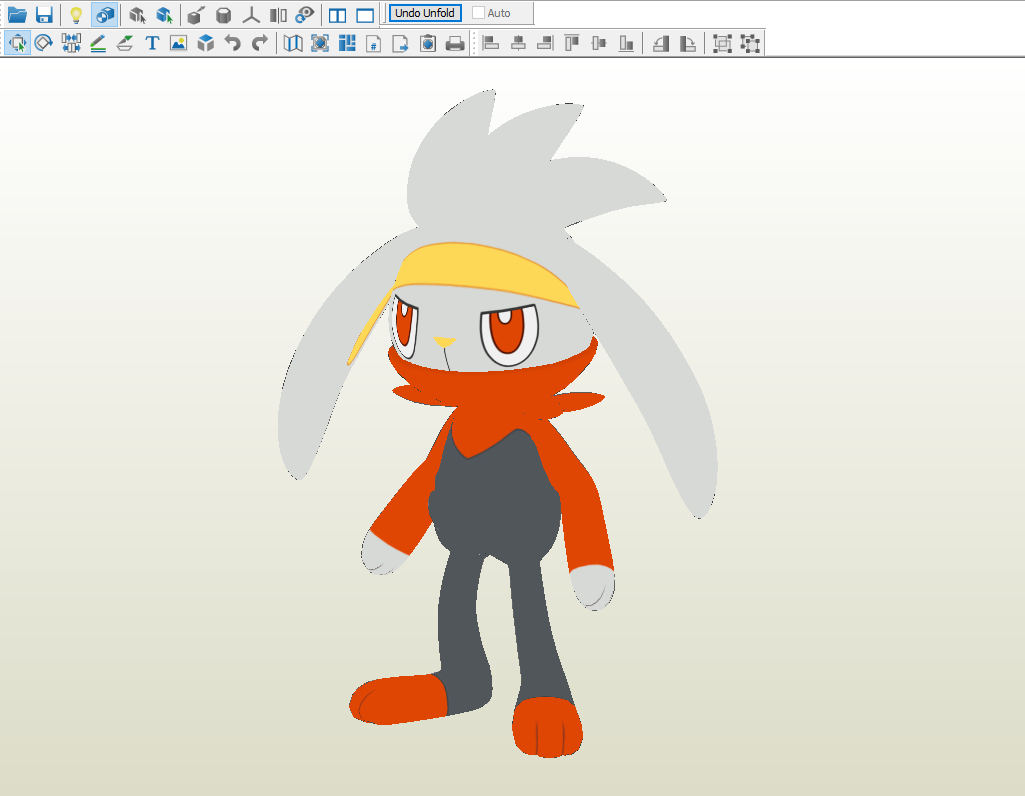Switch to the split two-pane window layout
1025x796 pixels.
pyautogui.click(x=337, y=14)
